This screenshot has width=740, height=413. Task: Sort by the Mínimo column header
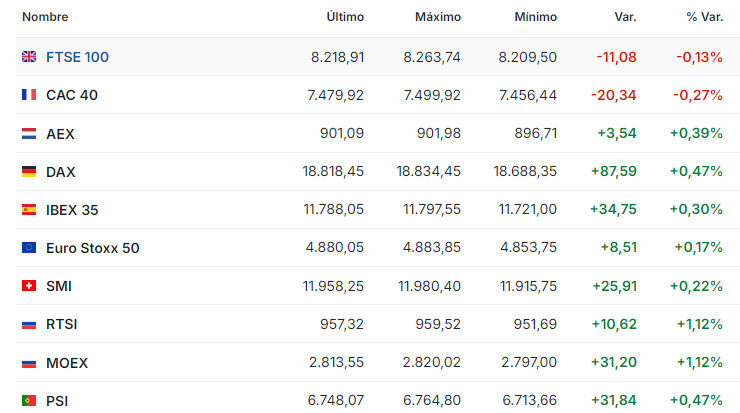(x=535, y=17)
